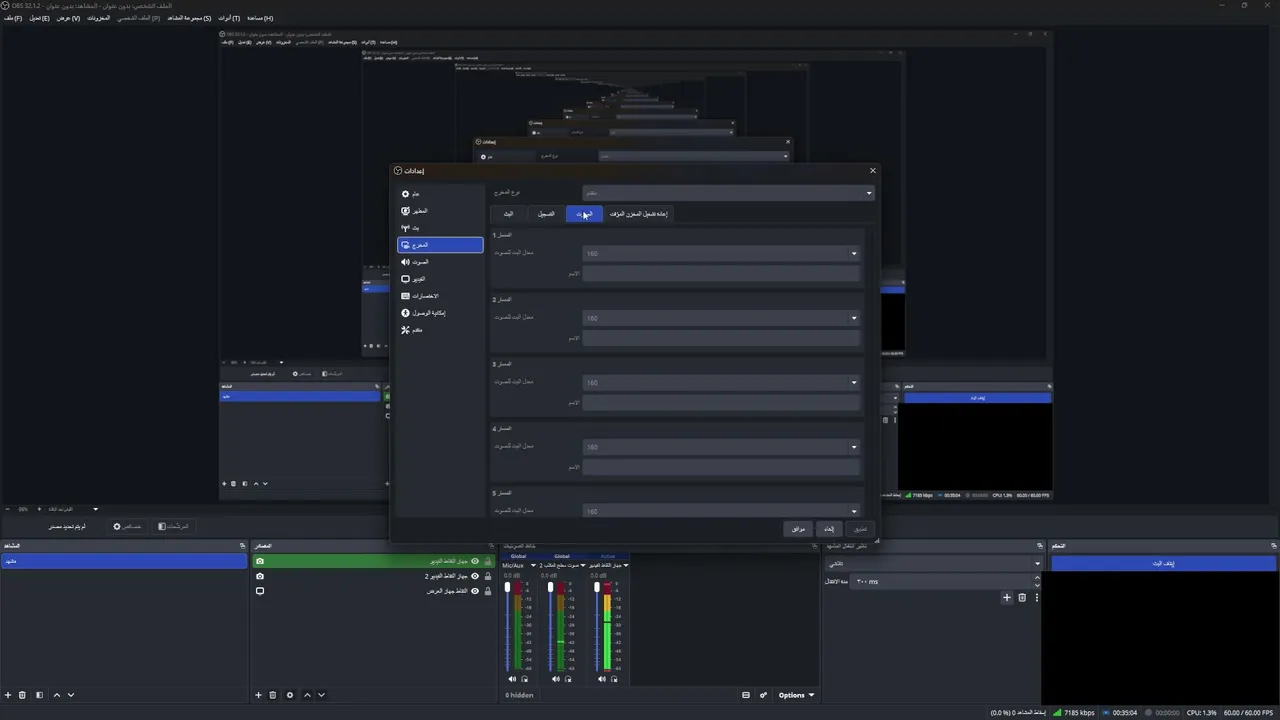The image size is (1280, 720).
Task: Toggle lock on video capture device 2
Action: pos(488,576)
